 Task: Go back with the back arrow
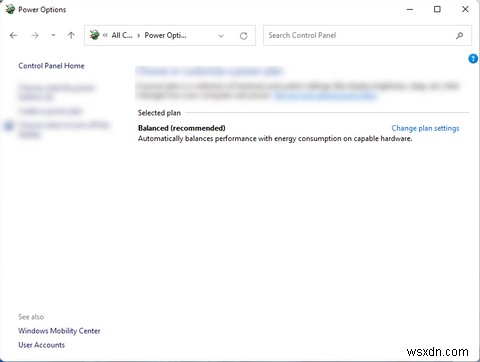[x=13, y=35]
